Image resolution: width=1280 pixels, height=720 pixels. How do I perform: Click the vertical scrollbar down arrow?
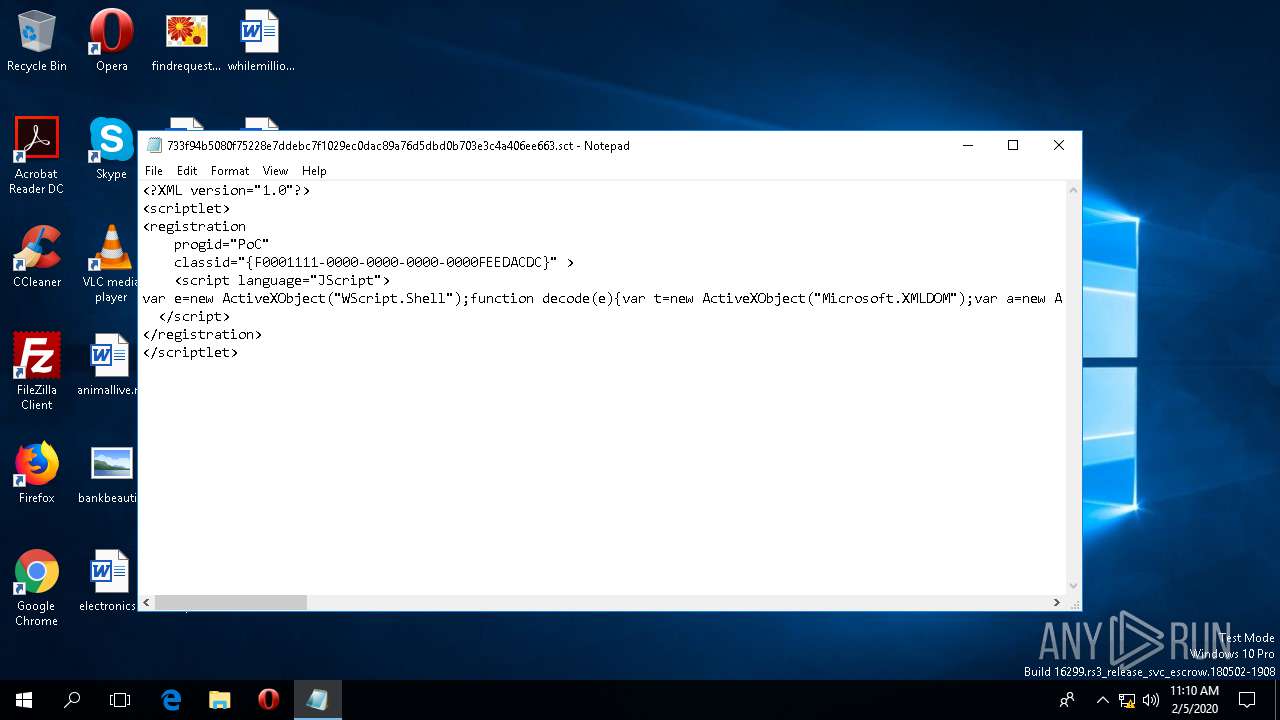coord(1074,586)
